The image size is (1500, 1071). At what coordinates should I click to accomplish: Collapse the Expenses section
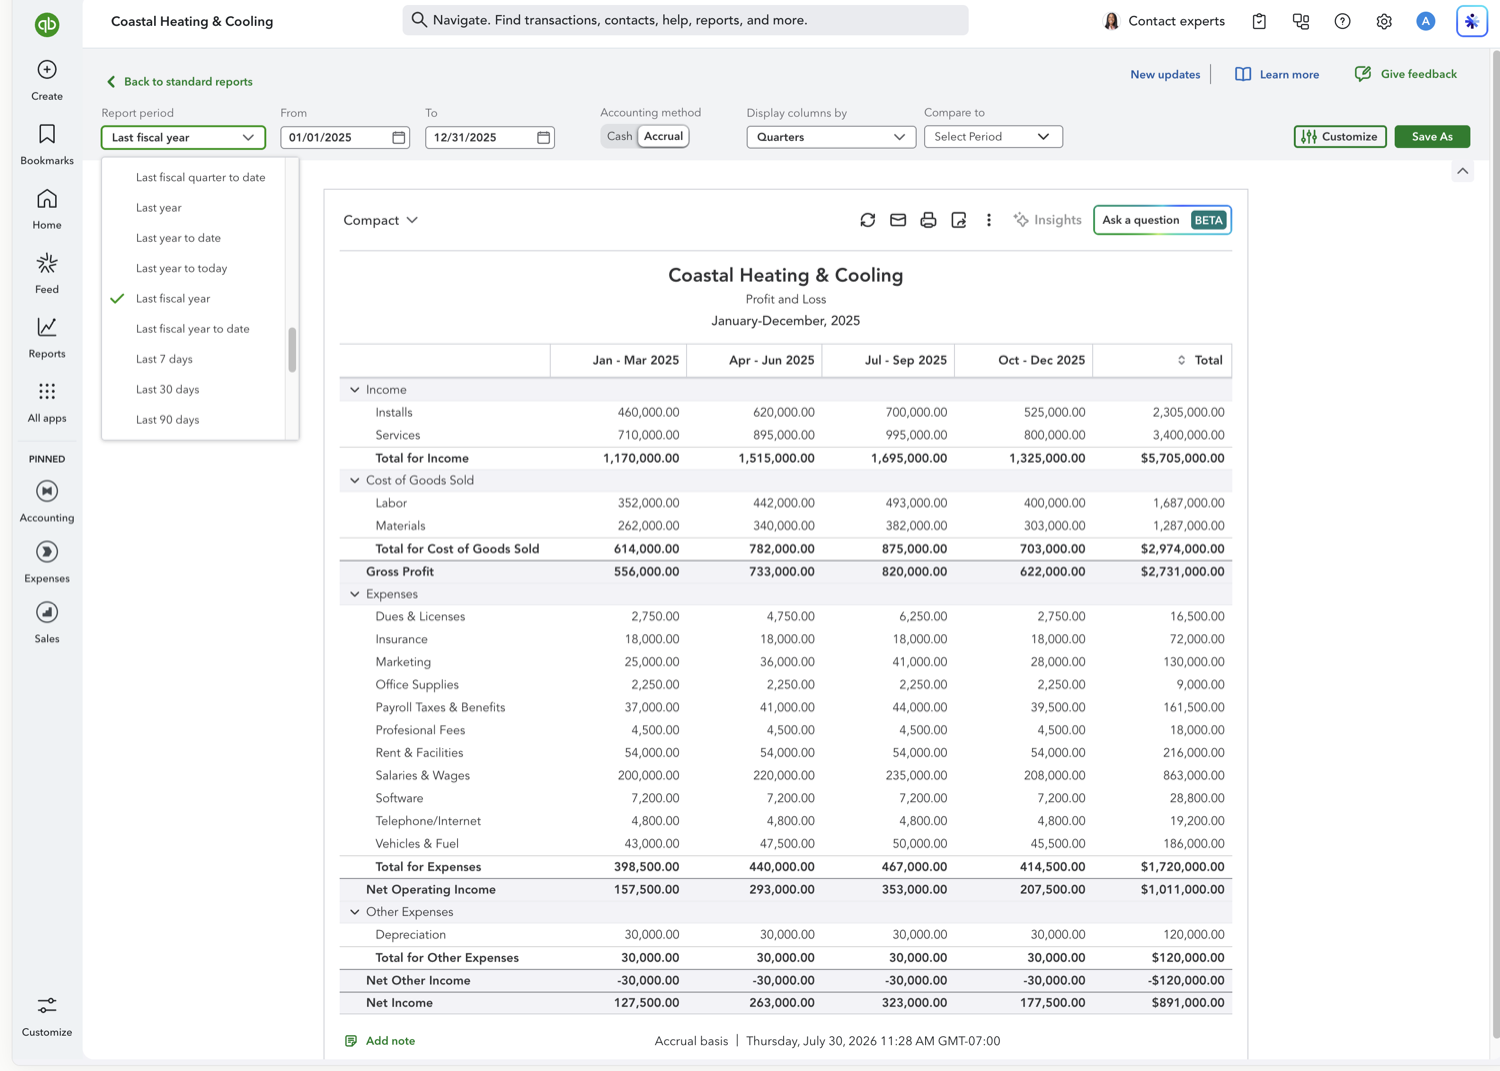click(355, 594)
